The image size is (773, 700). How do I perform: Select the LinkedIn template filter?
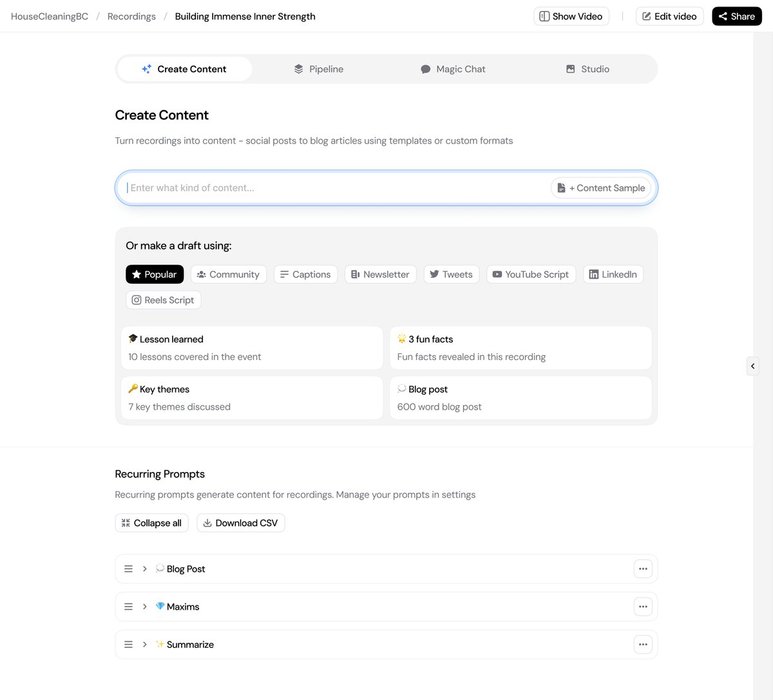tap(613, 275)
